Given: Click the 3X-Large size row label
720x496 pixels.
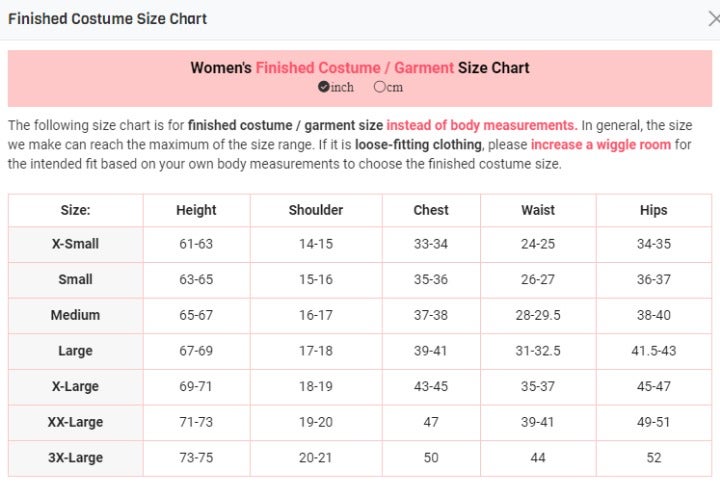Looking at the screenshot, I should (75, 457).
